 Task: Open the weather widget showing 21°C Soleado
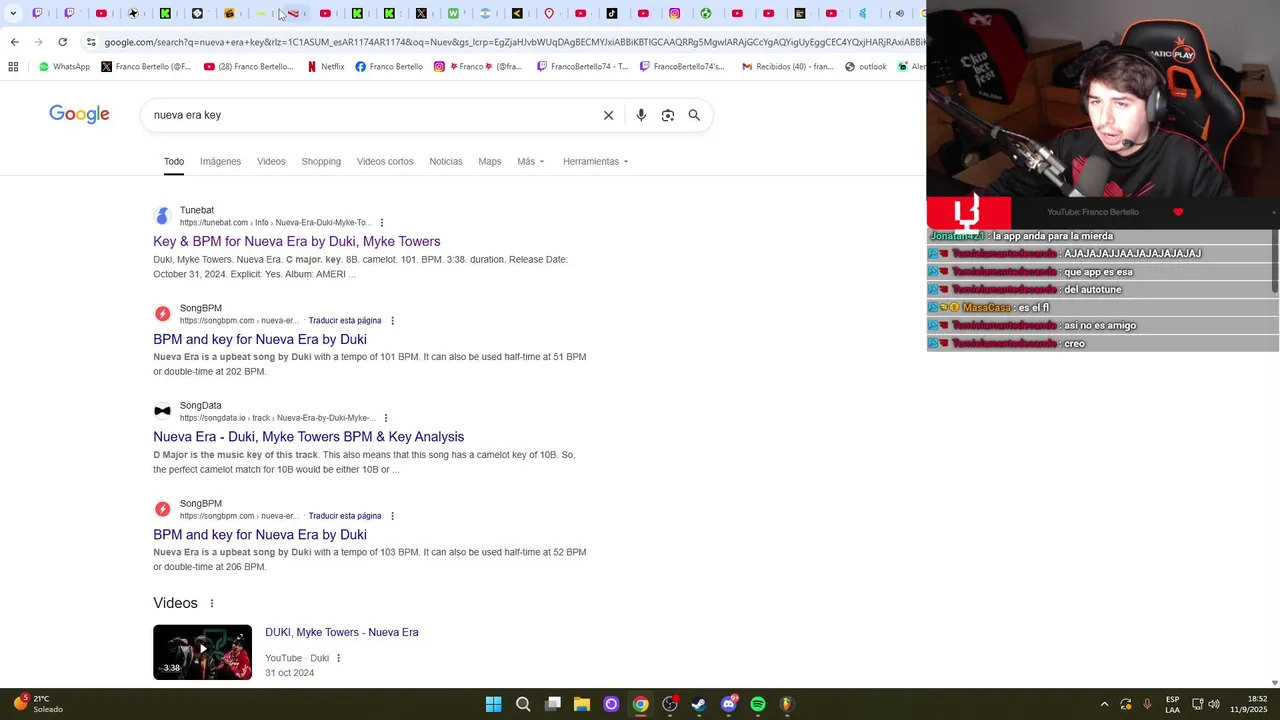click(x=38, y=704)
